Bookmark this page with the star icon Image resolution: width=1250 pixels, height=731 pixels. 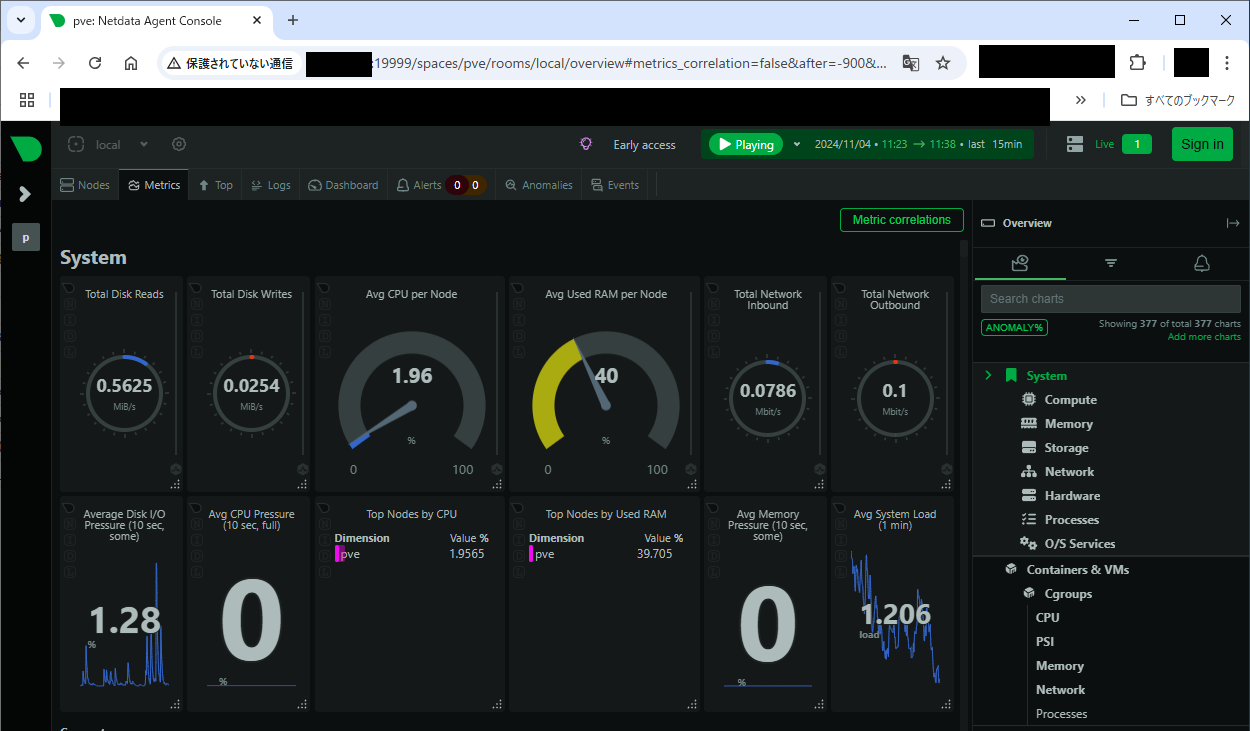point(943,63)
